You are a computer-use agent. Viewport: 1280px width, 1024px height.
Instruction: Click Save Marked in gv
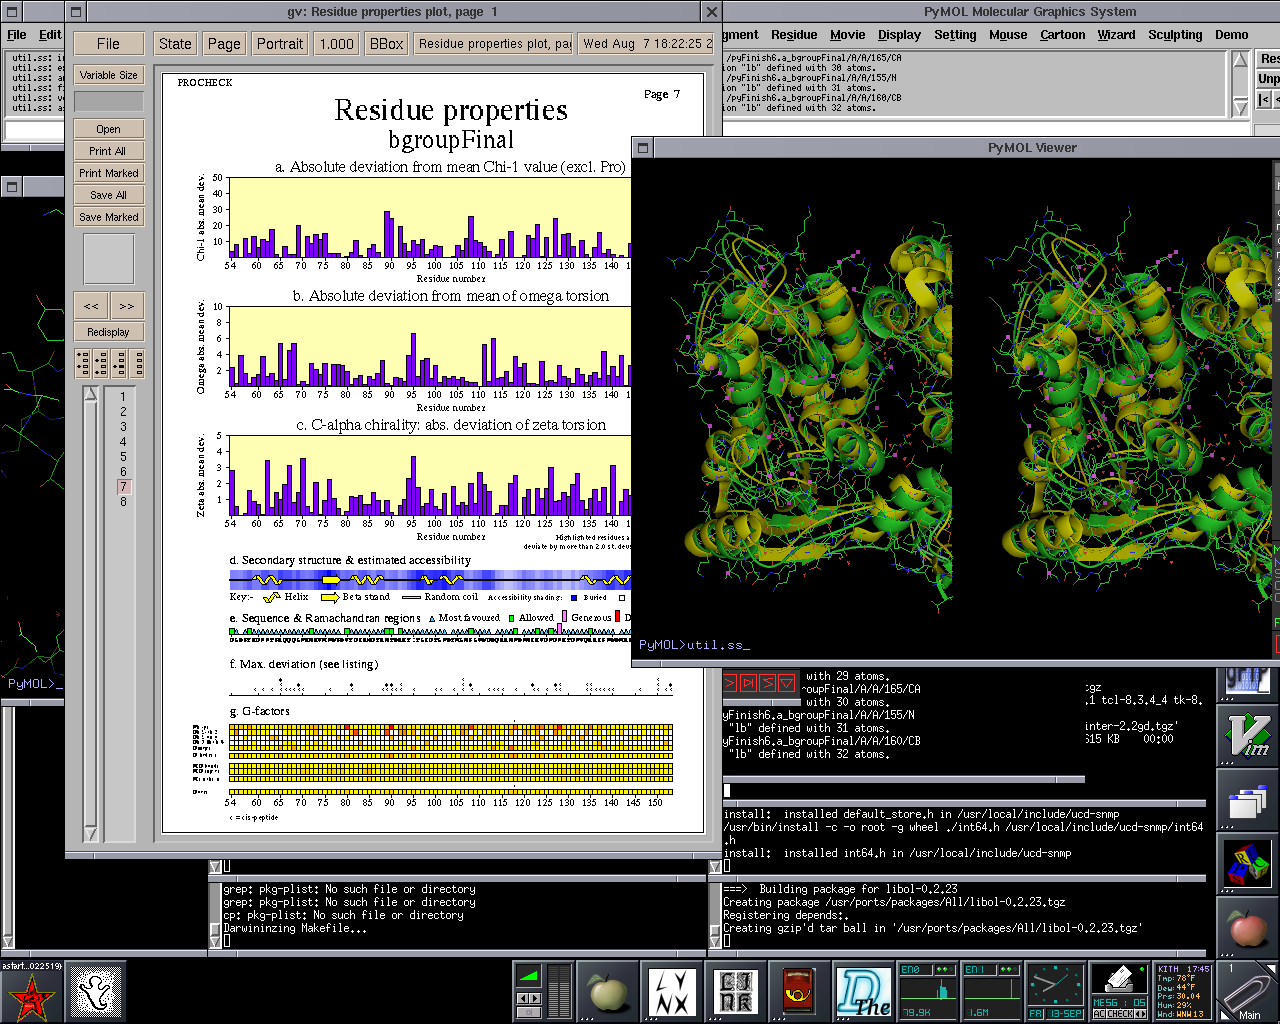pyautogui.click(x=108, y=217)
